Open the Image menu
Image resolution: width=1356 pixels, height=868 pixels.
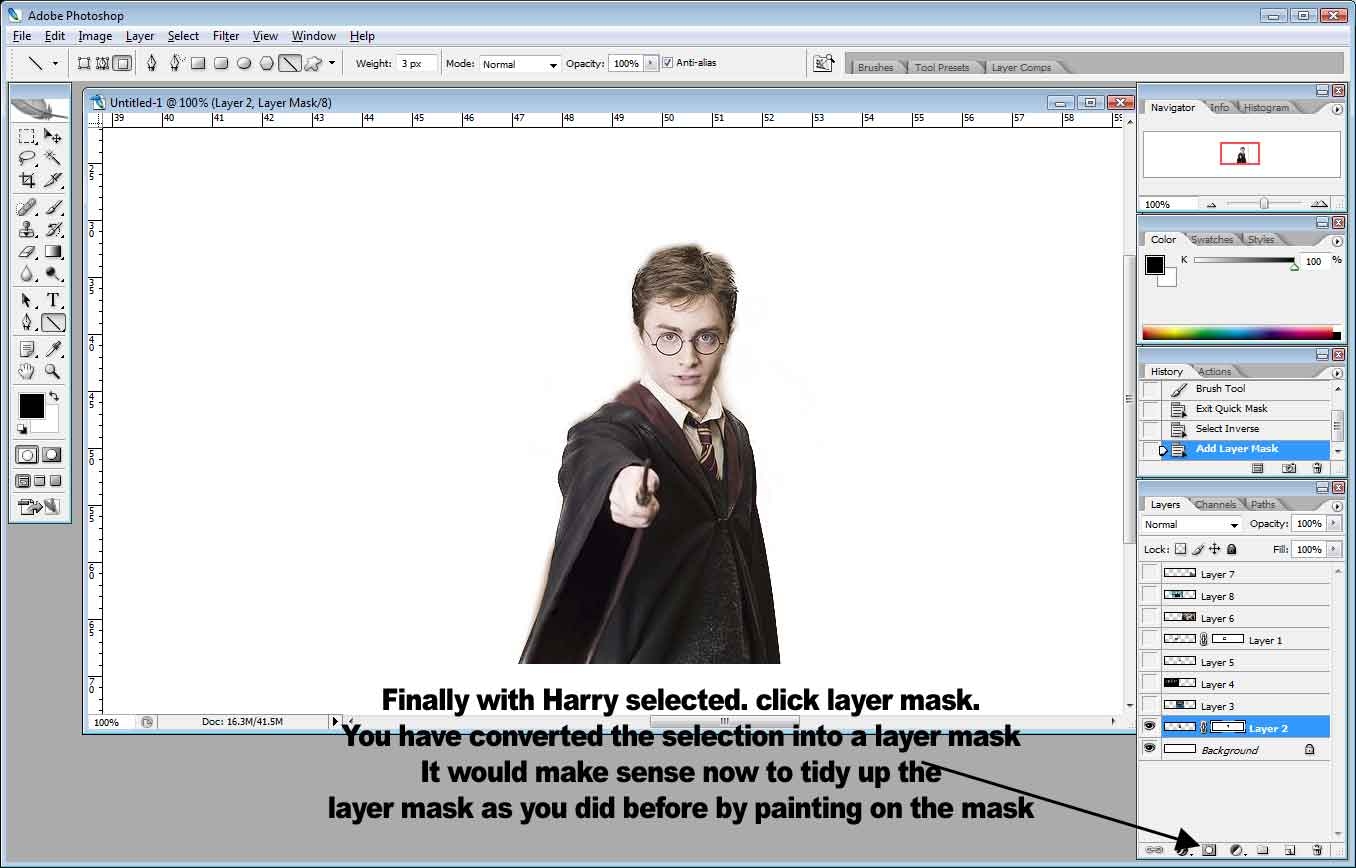pyautogui.click(x=95, y=36)
